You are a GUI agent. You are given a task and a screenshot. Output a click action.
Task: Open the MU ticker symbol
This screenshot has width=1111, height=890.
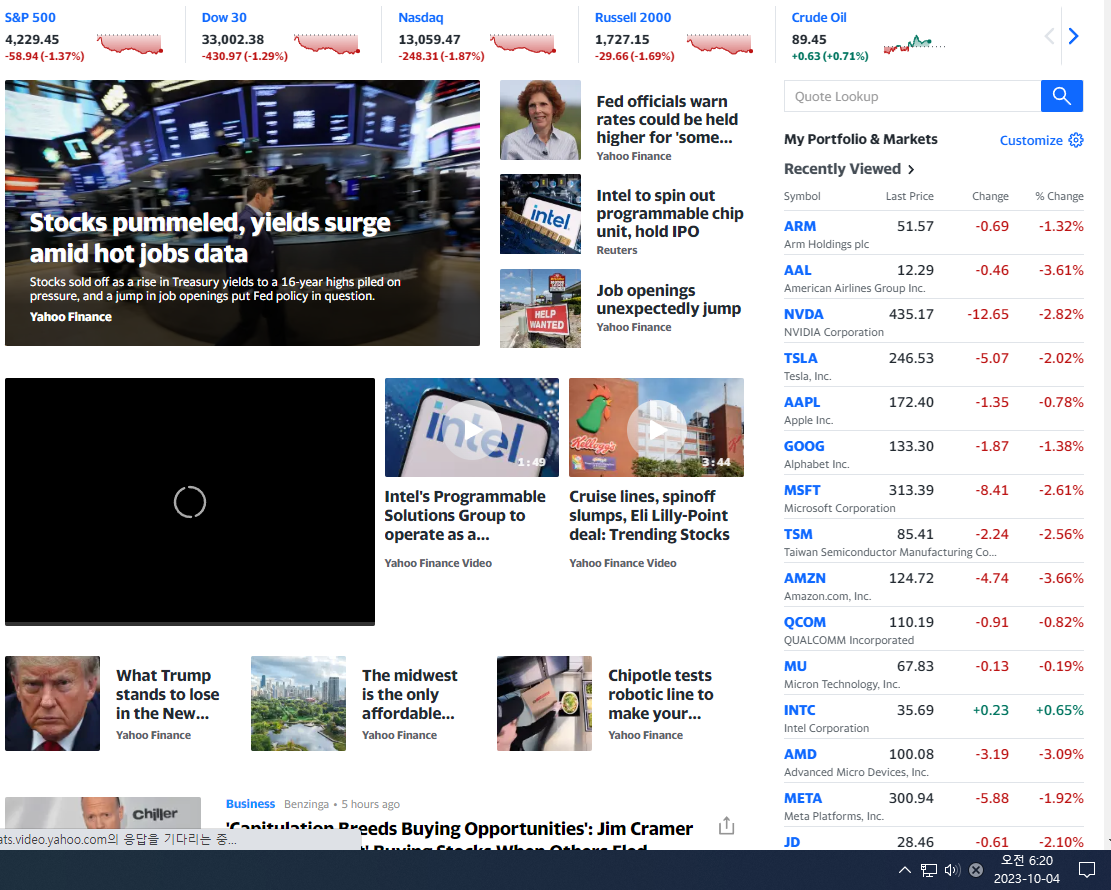click(795, 665)
